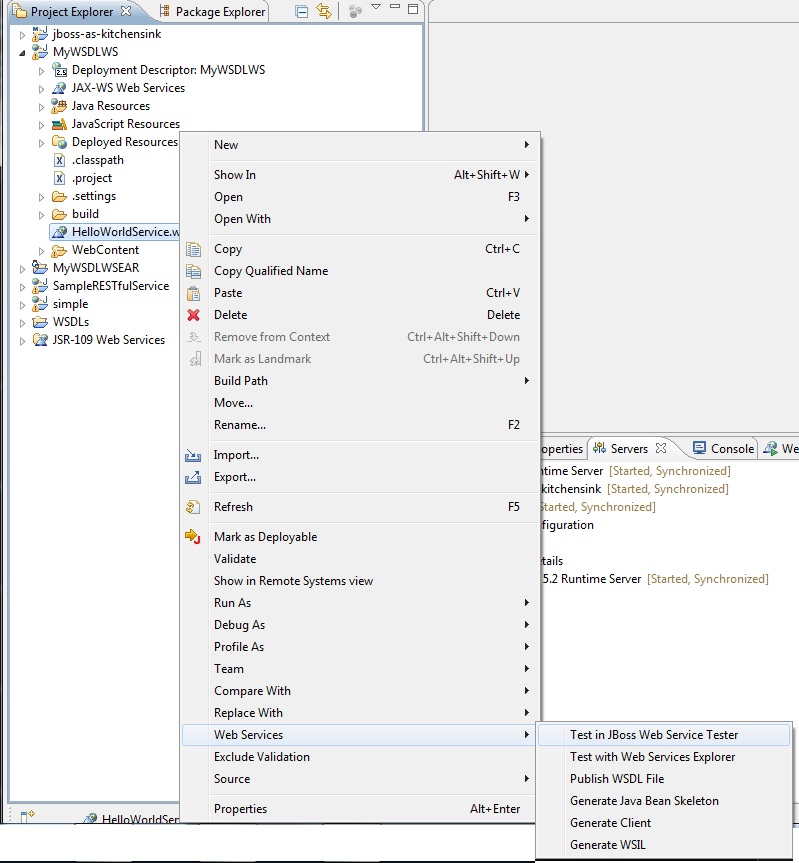Close the Servers view tab
799x863 pixels.
pyautogui.click(x=661, y=448)
